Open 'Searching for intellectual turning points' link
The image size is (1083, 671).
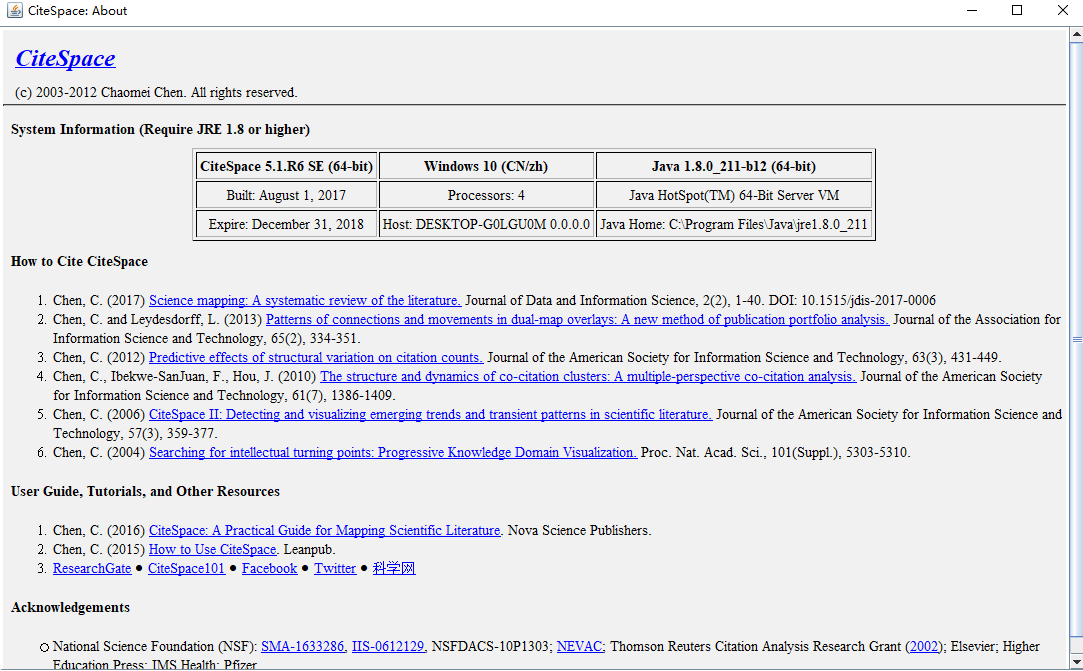[393, 453]
